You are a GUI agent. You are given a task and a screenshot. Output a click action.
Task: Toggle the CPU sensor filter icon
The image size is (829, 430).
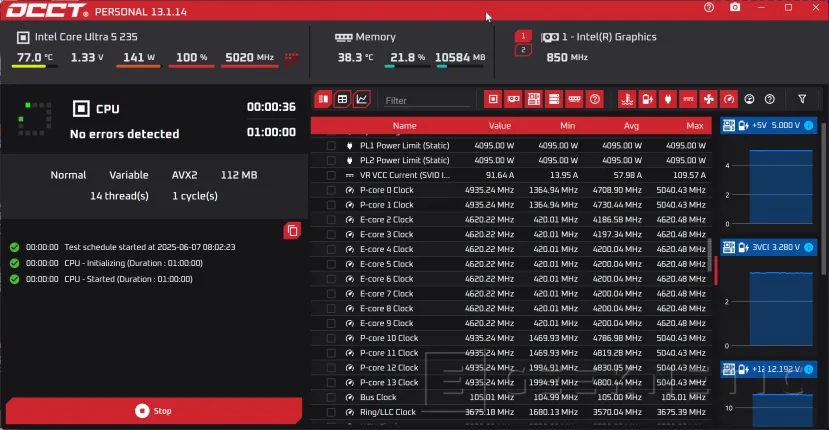(493, 99)
